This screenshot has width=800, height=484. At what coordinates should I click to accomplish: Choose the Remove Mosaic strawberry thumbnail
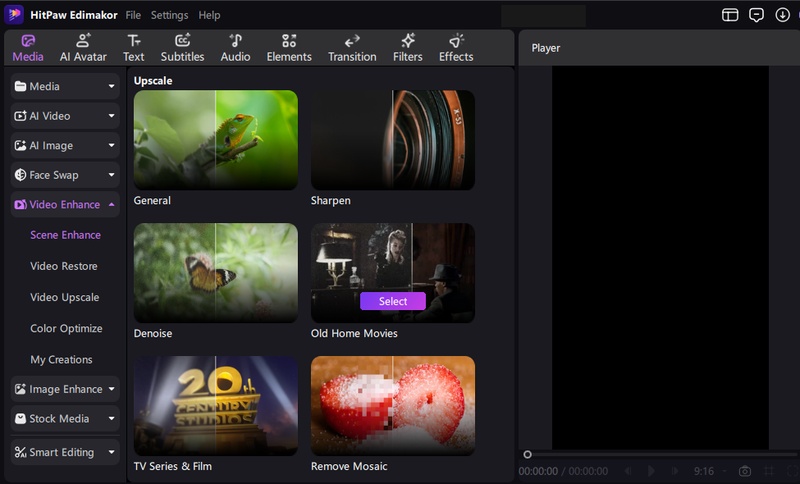393,405
